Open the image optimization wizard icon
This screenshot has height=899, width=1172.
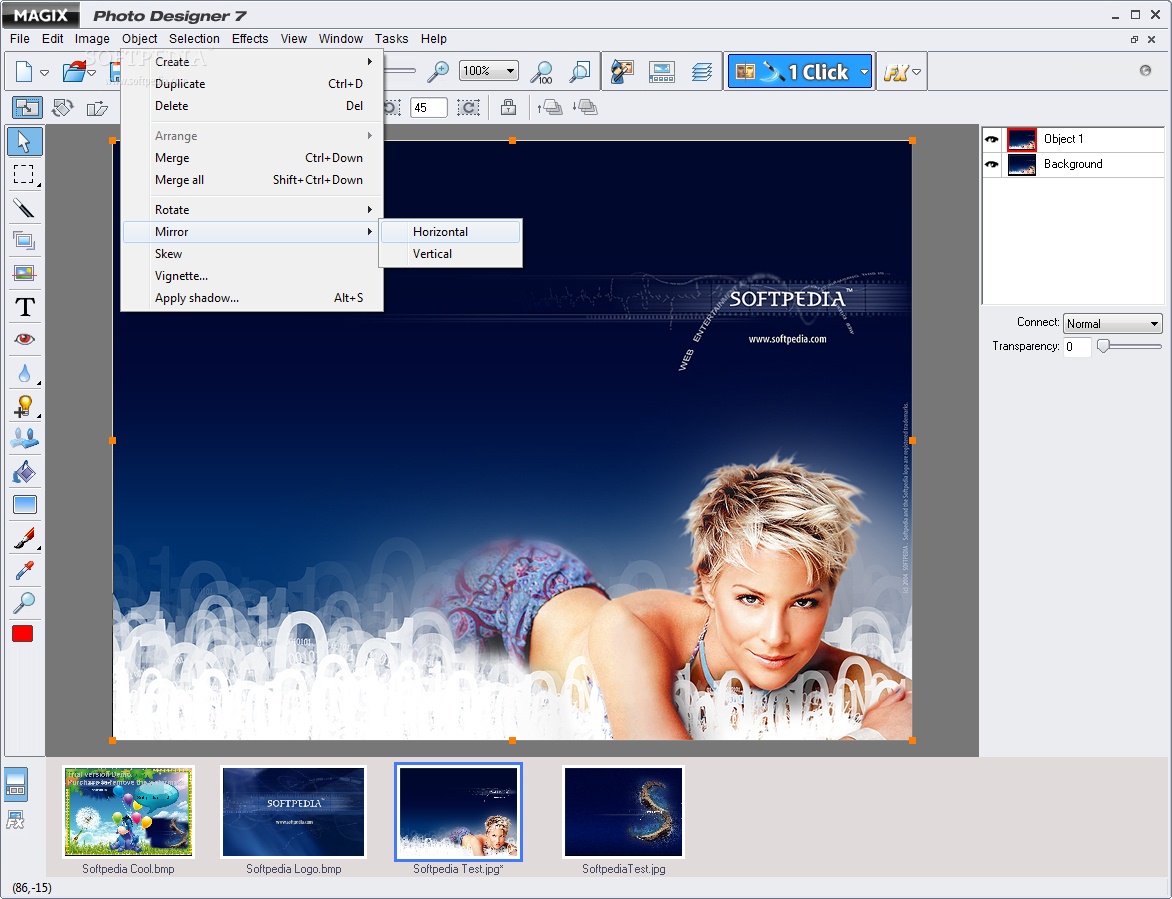pos(622,72)
